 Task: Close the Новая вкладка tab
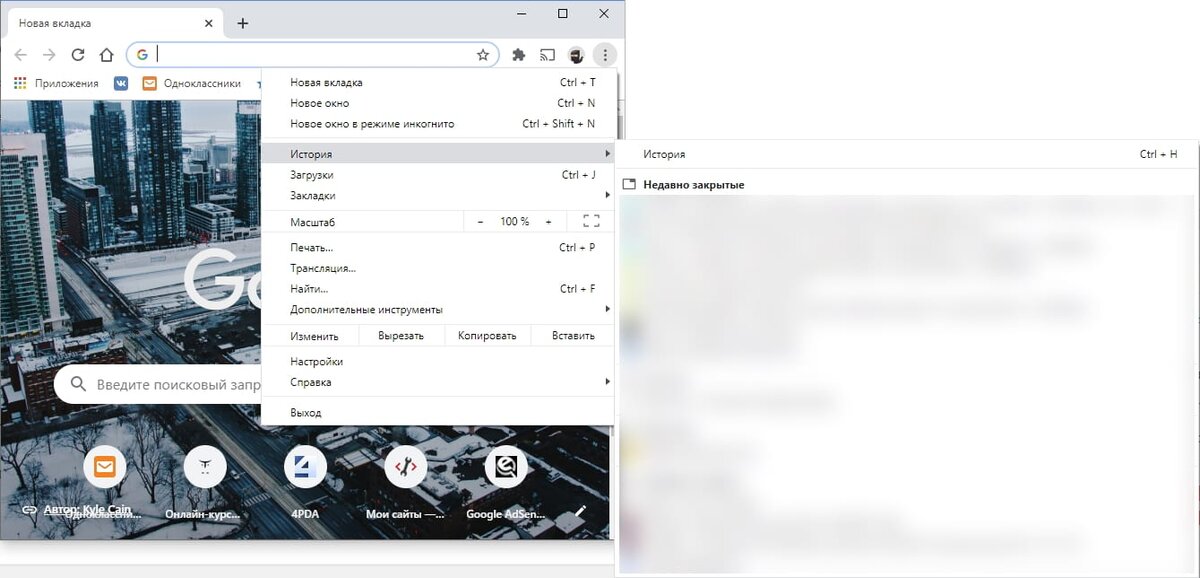point(208,22)
